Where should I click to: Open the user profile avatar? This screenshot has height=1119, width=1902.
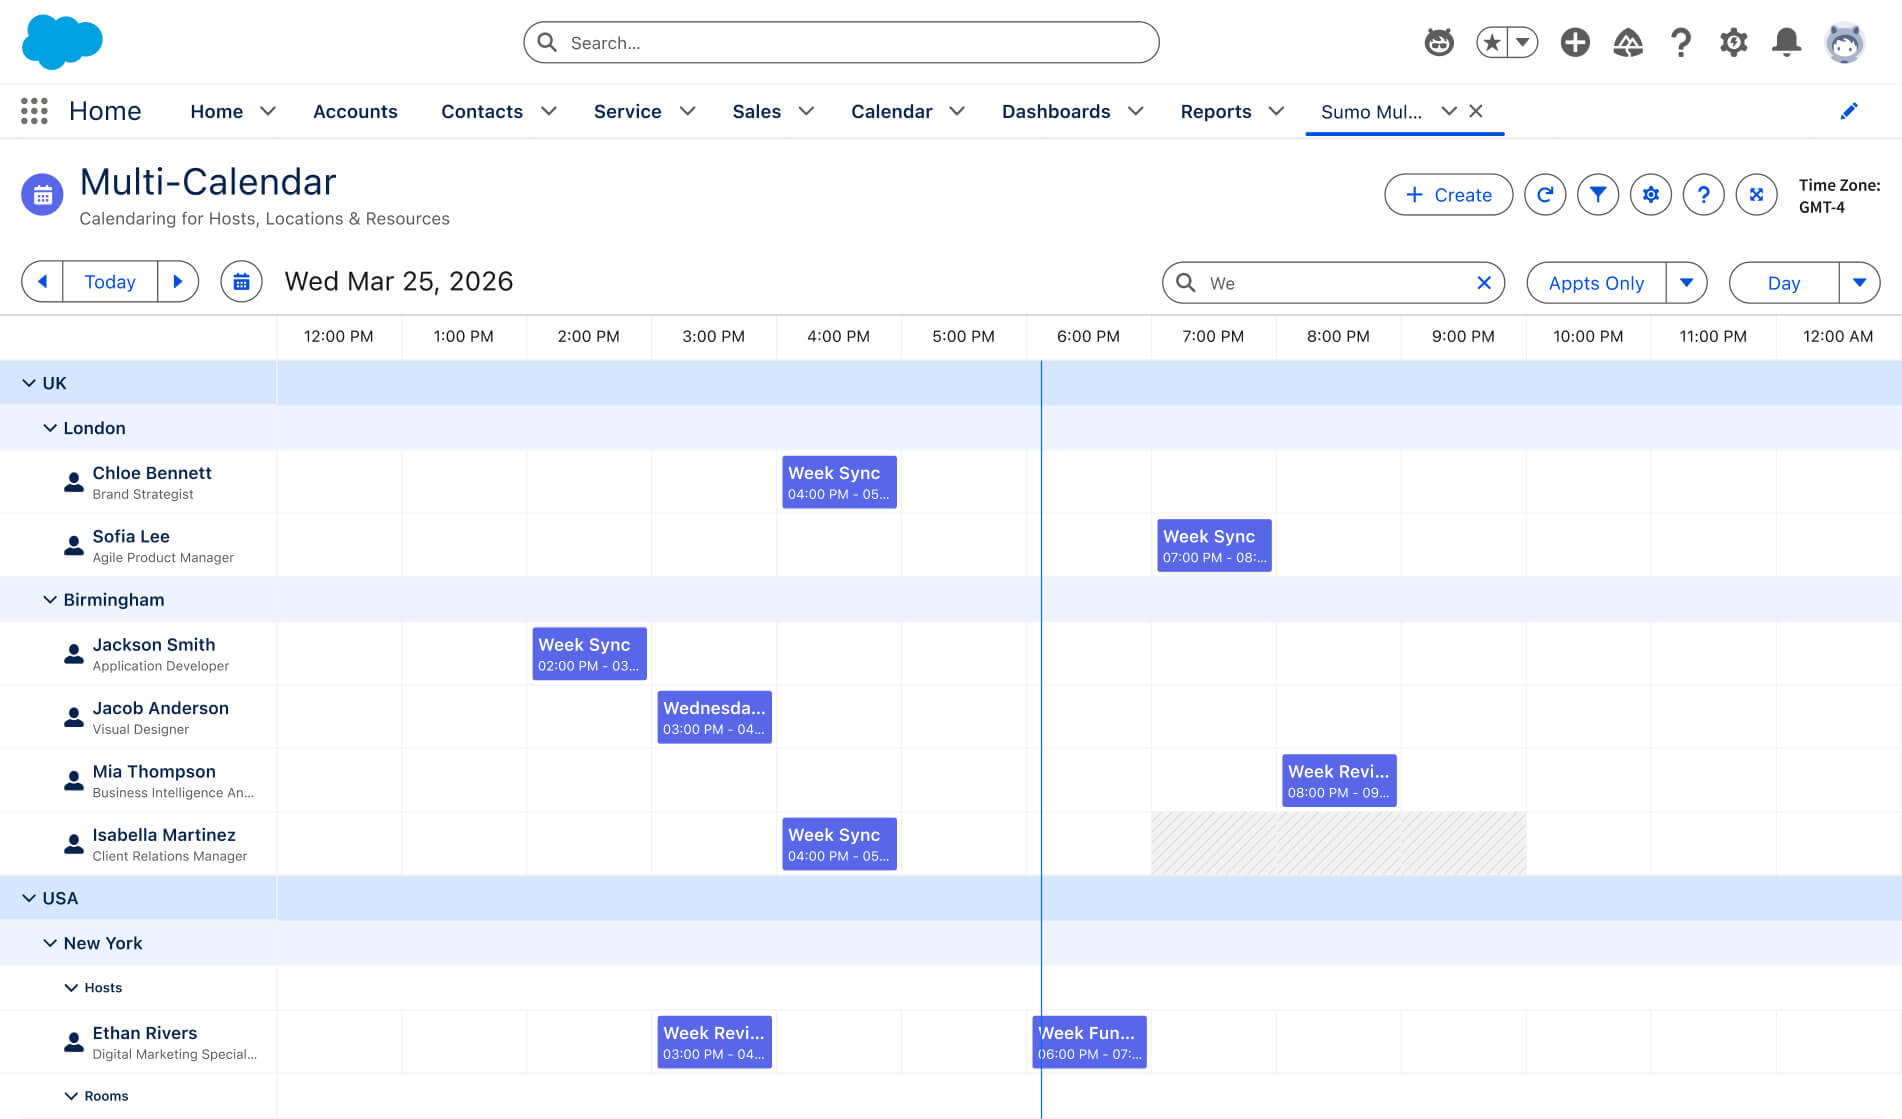click(x=1844, y=42)
